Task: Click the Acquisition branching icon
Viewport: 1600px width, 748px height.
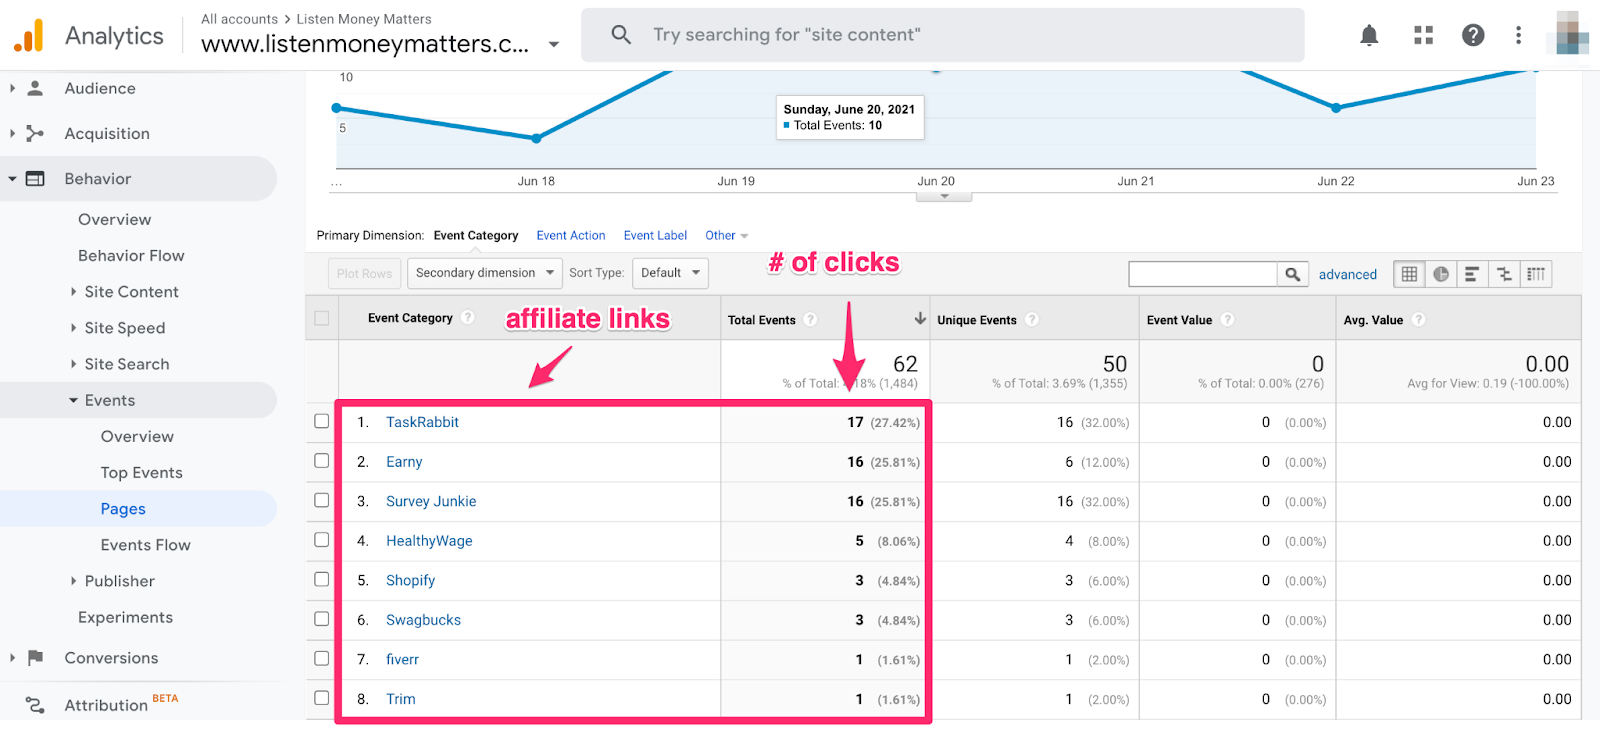Action: pos(35,133)
